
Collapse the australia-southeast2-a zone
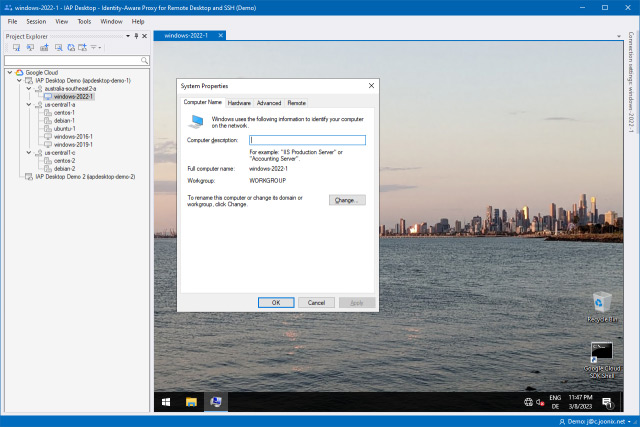click(29, 88)
